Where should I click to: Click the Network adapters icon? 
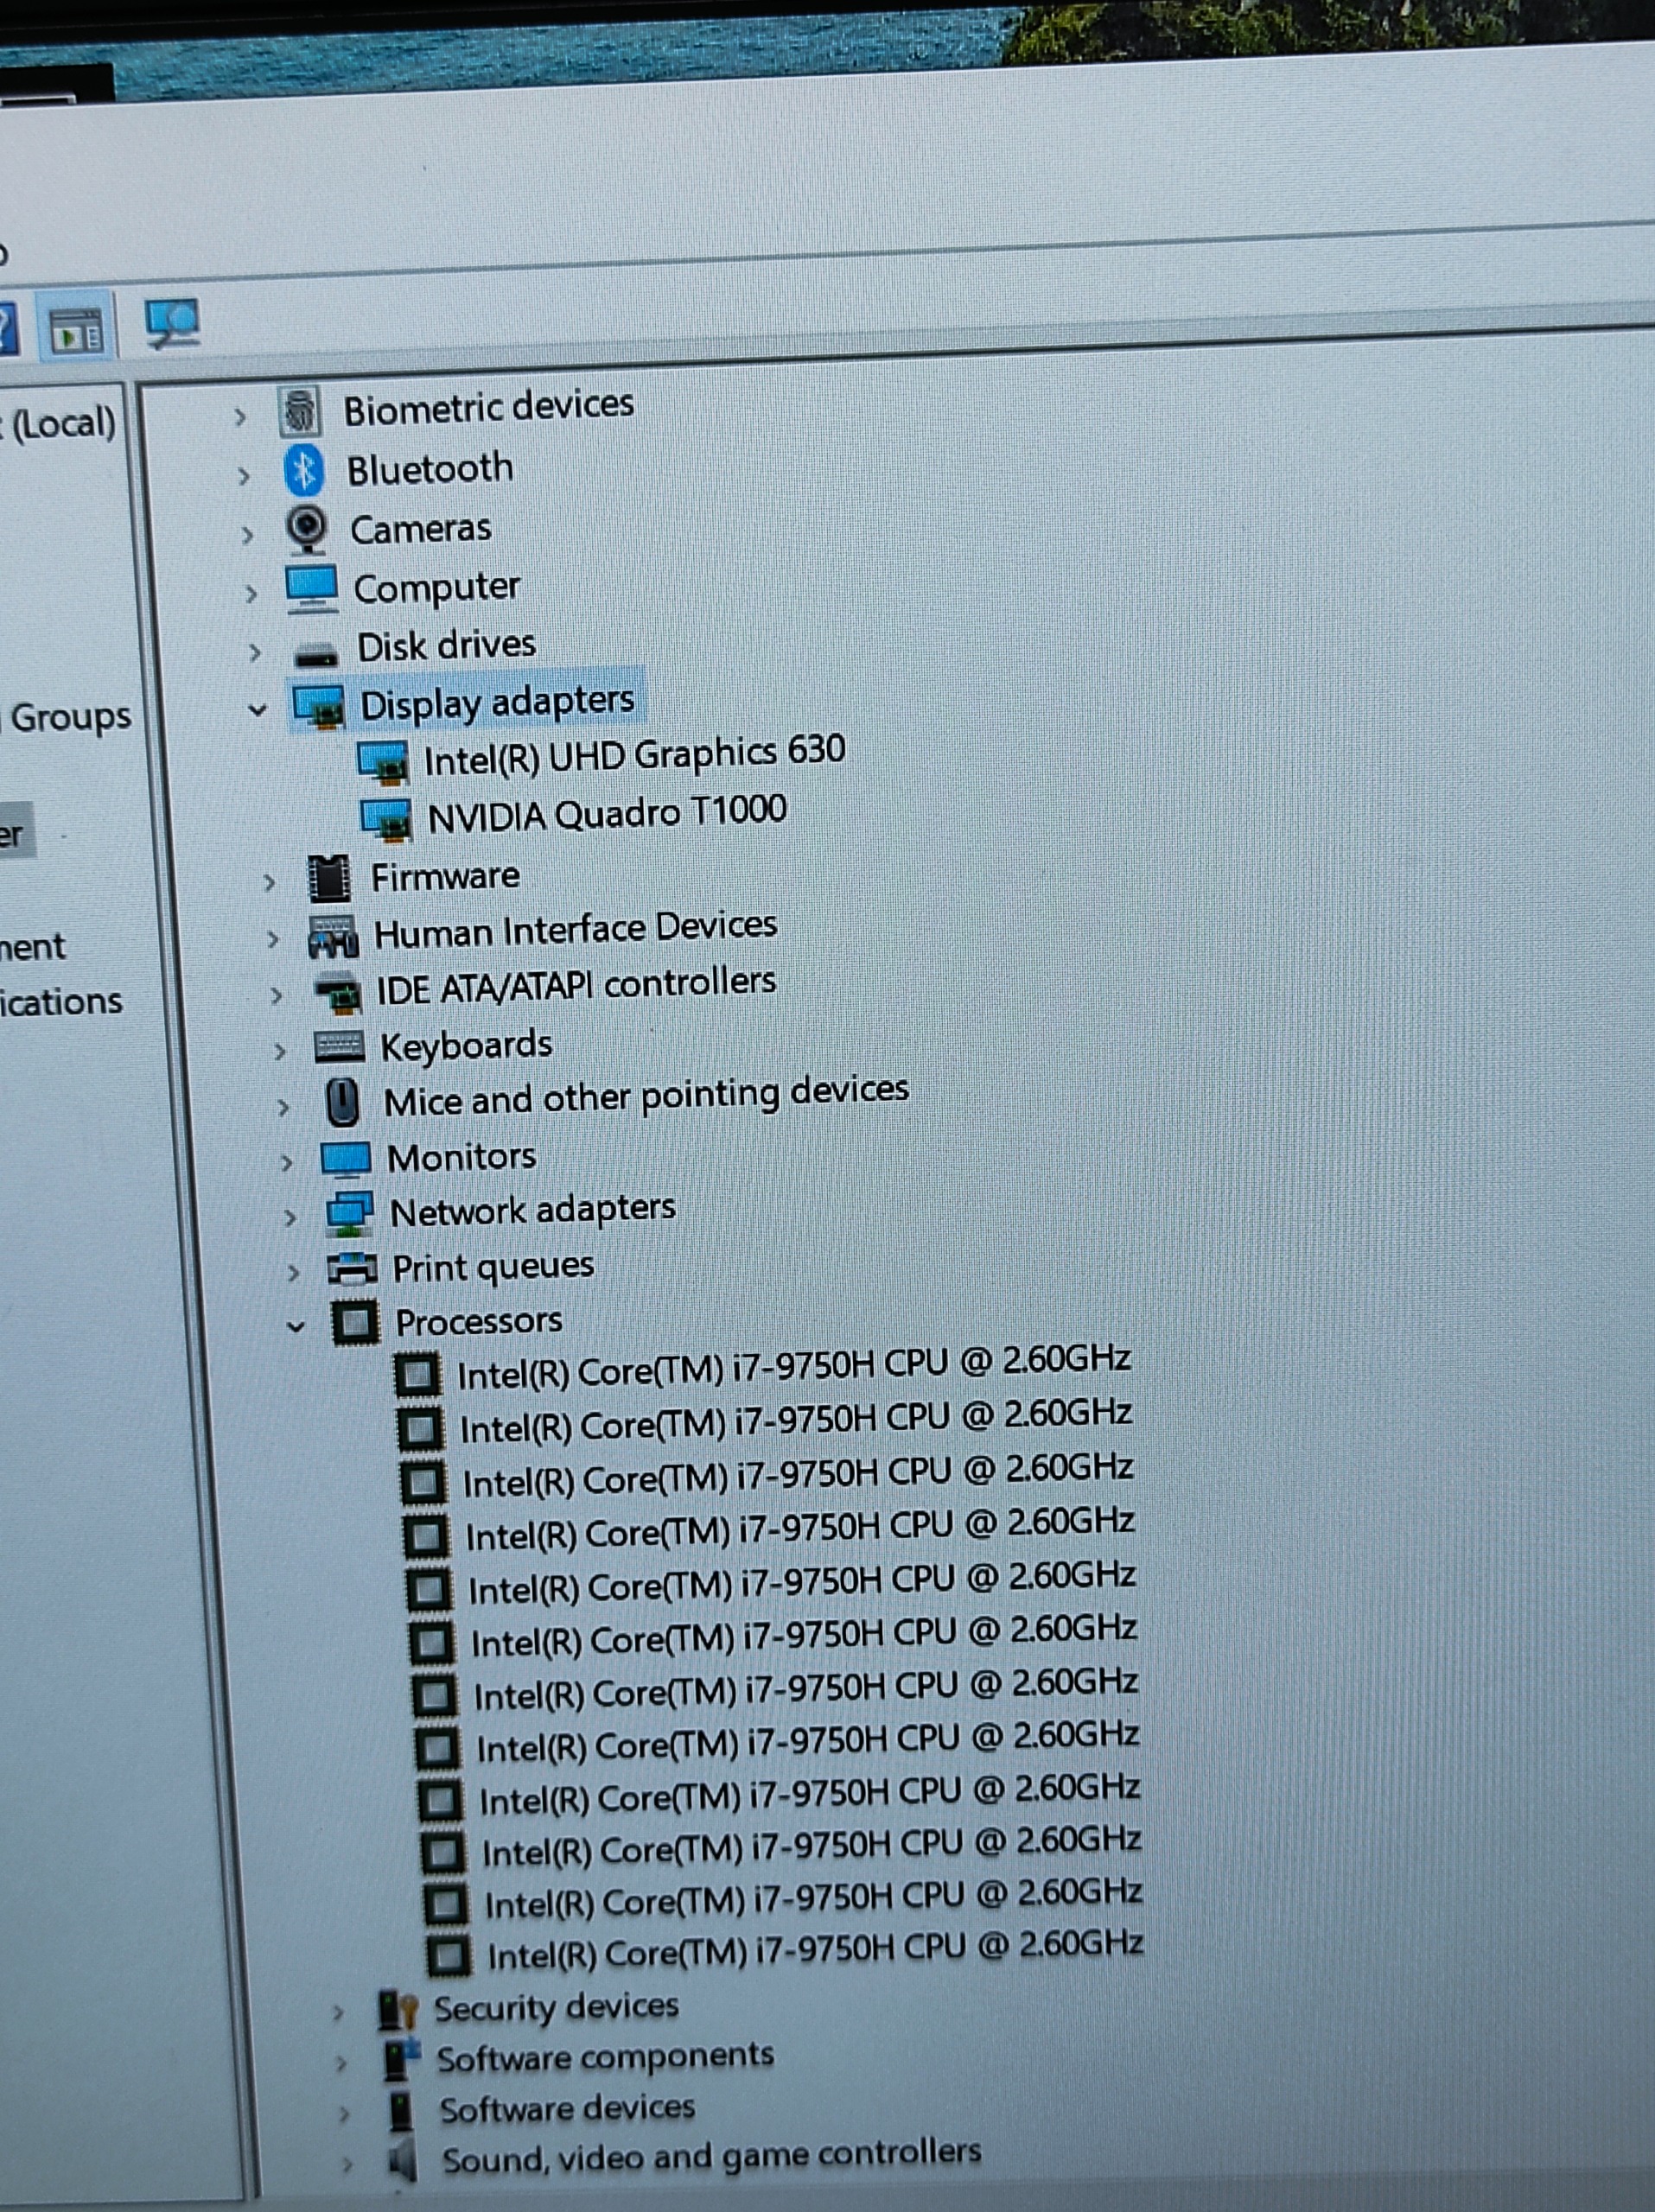[349, 1214]
